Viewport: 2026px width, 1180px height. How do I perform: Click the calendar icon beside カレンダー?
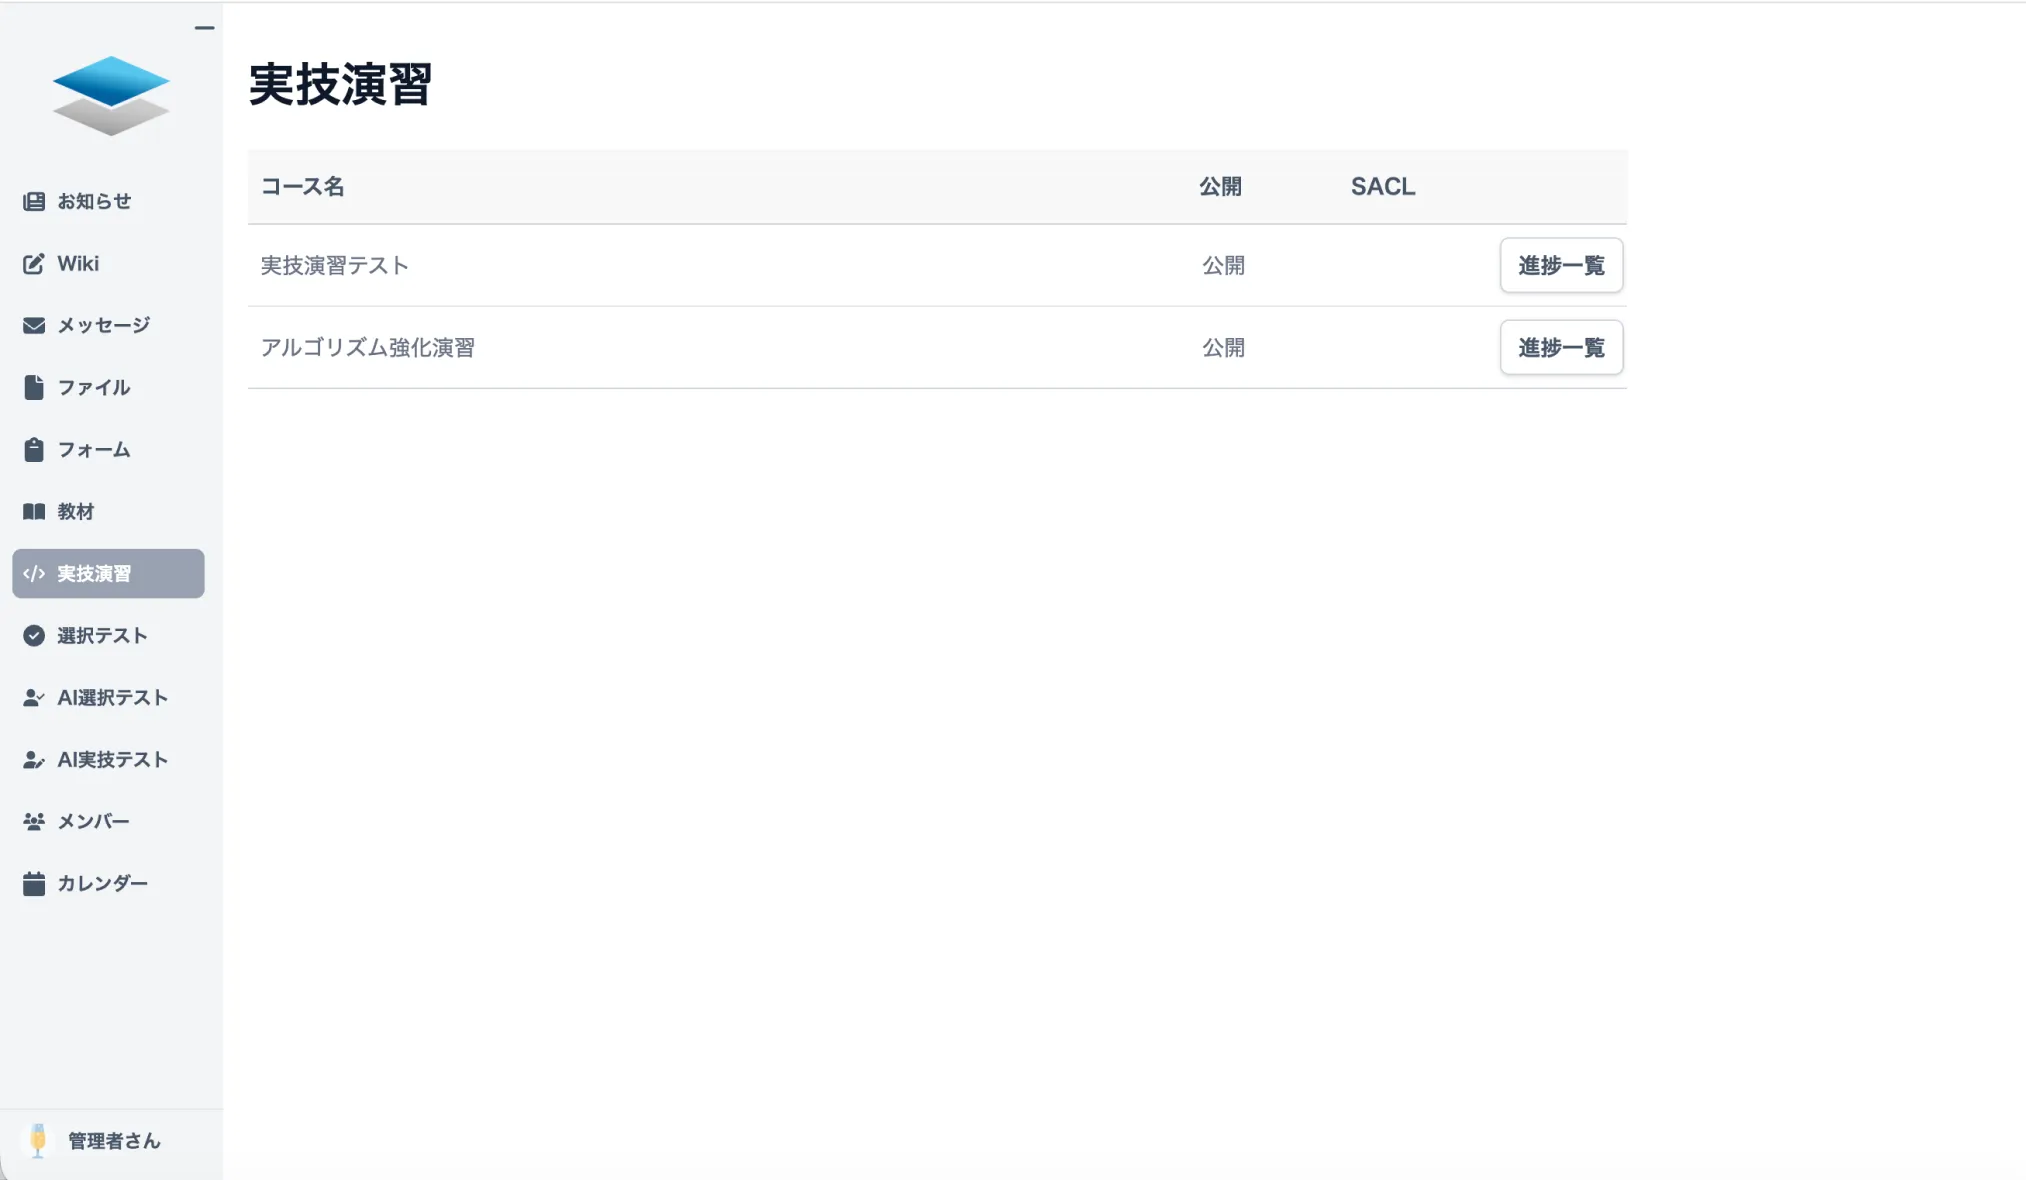(34, 884)
